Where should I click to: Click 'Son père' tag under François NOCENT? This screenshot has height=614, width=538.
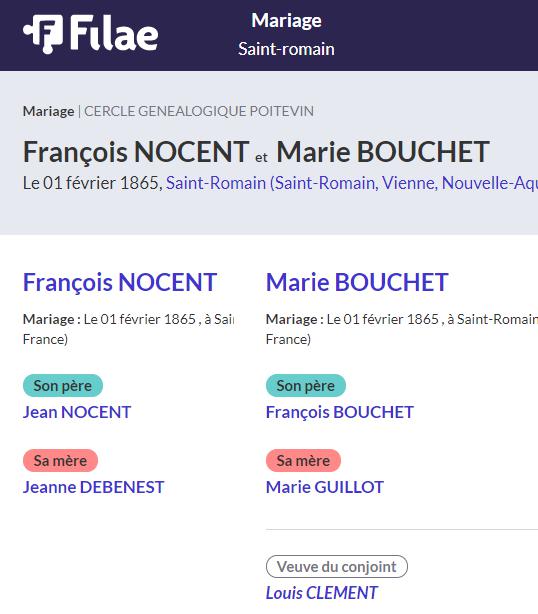[63, 386]
